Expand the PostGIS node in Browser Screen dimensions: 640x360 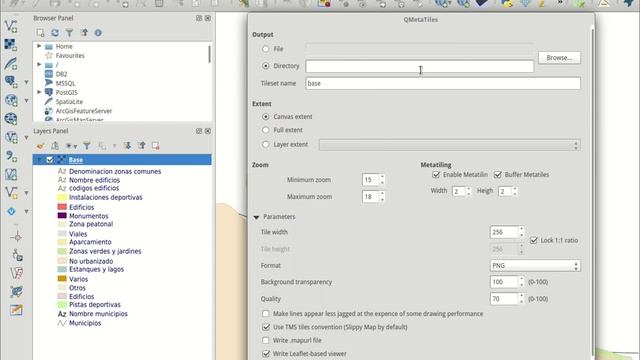39,92
